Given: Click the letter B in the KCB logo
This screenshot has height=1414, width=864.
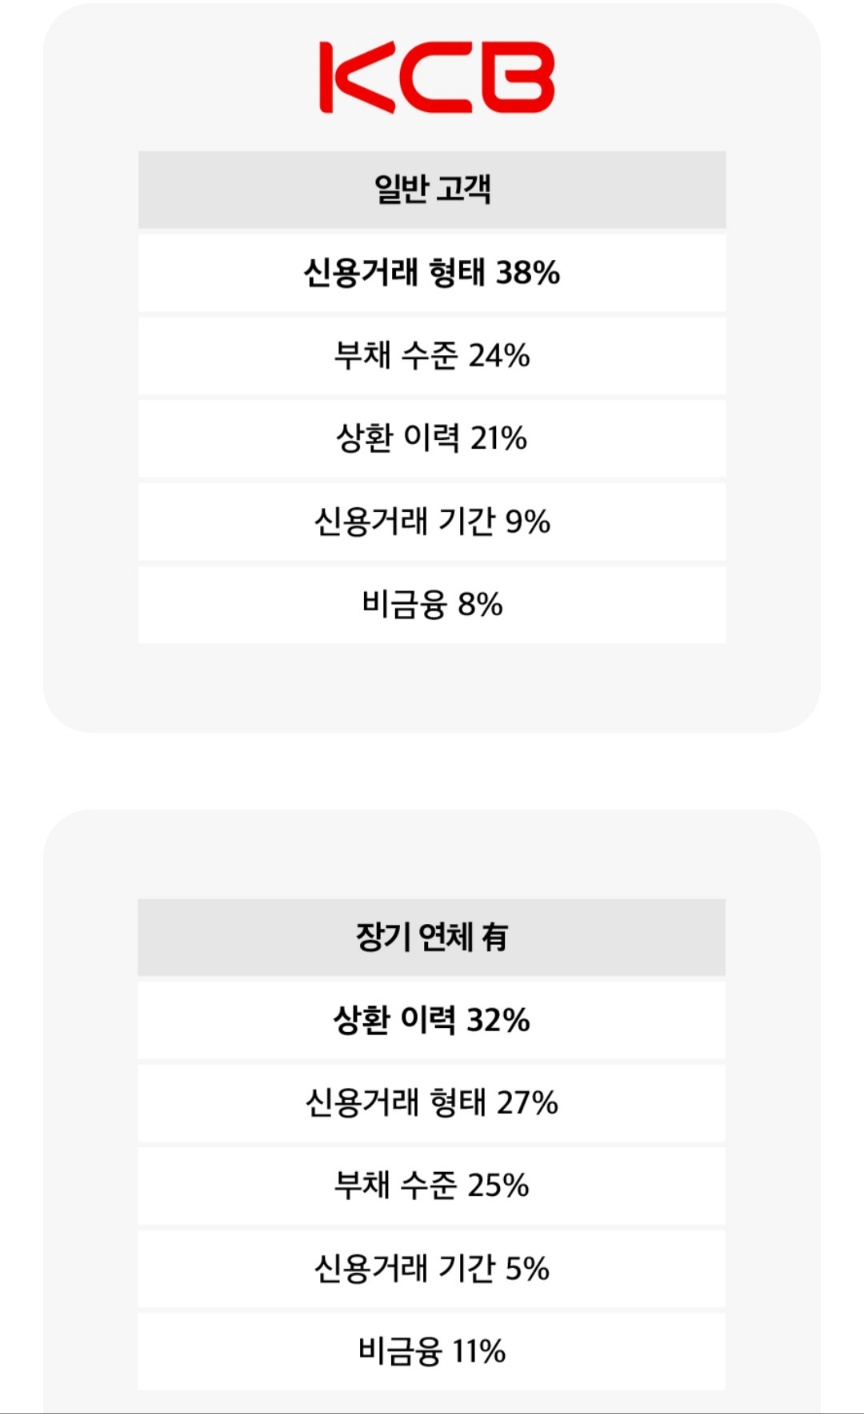Looking at the screenshot, I should (518, 77).
